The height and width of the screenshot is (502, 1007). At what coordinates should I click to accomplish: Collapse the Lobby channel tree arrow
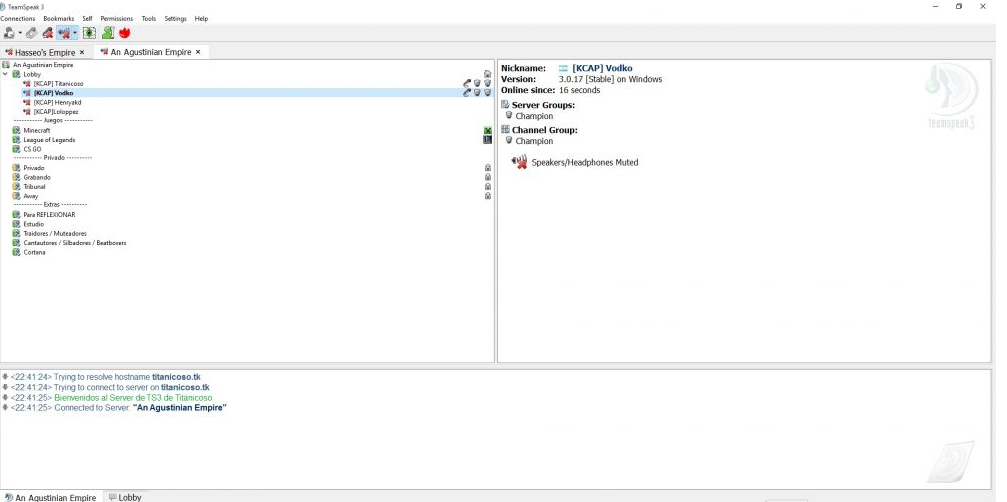click(6, 74)
